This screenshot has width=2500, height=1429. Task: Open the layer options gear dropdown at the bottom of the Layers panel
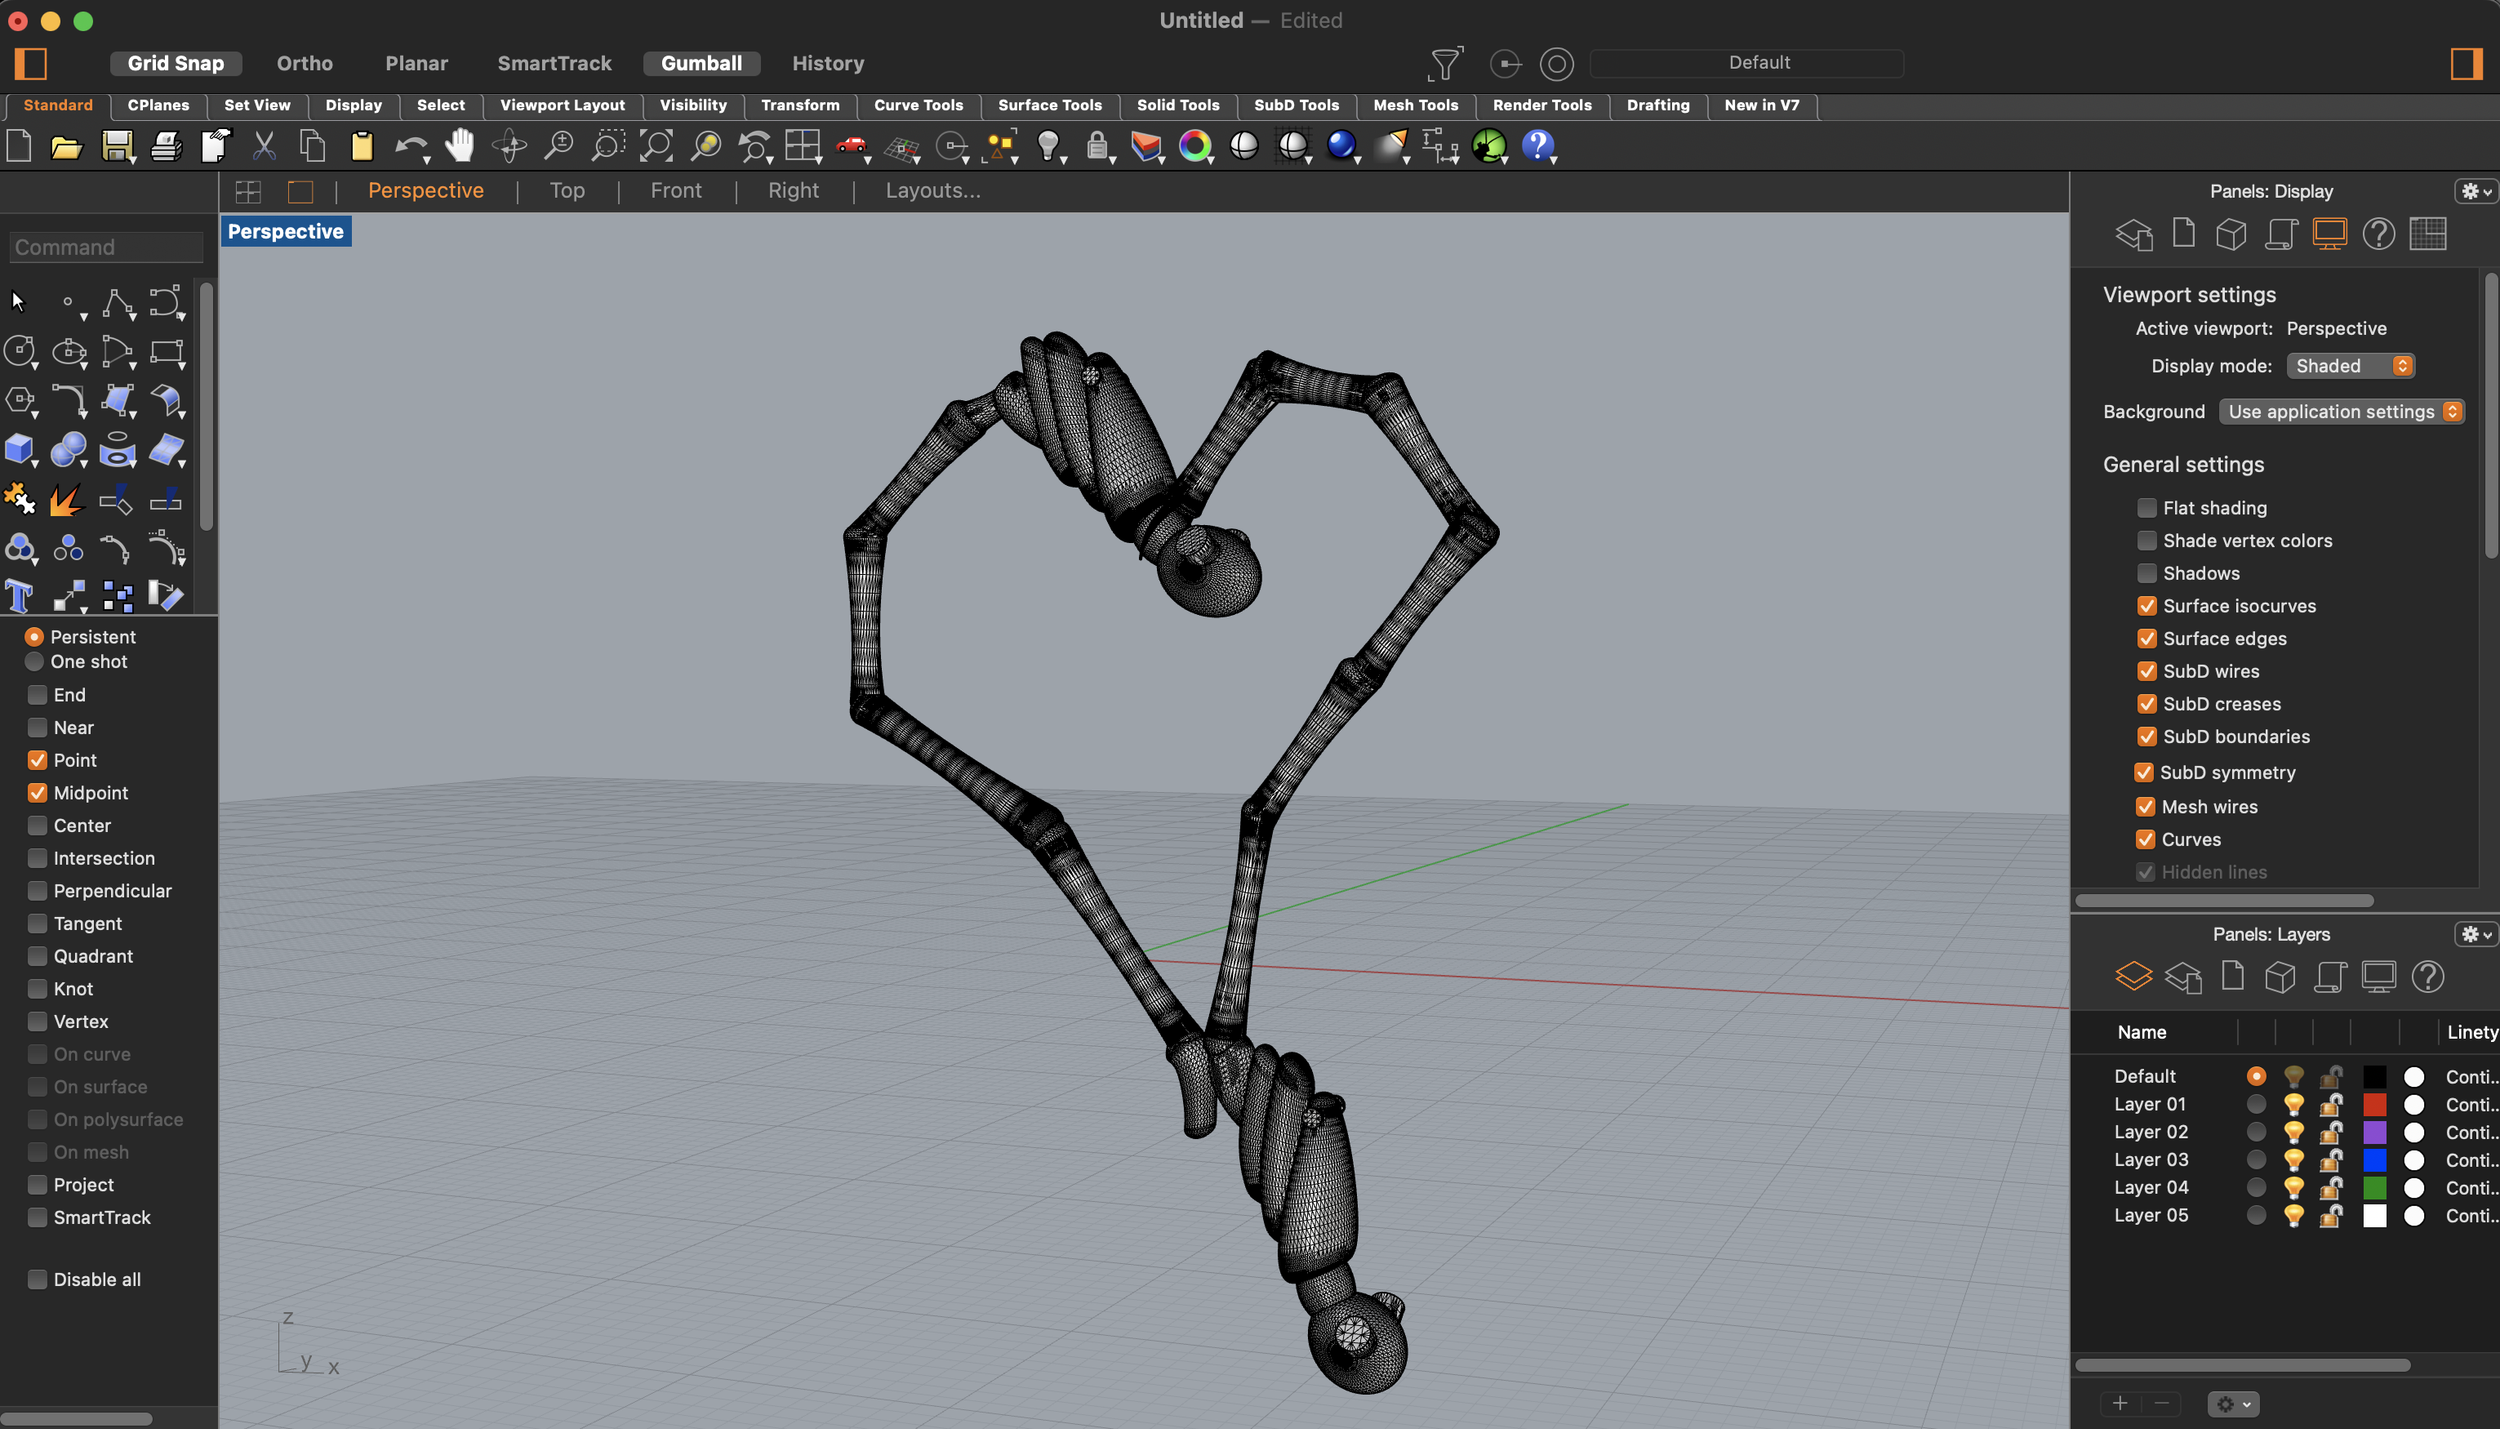tap(2232, 1404)
